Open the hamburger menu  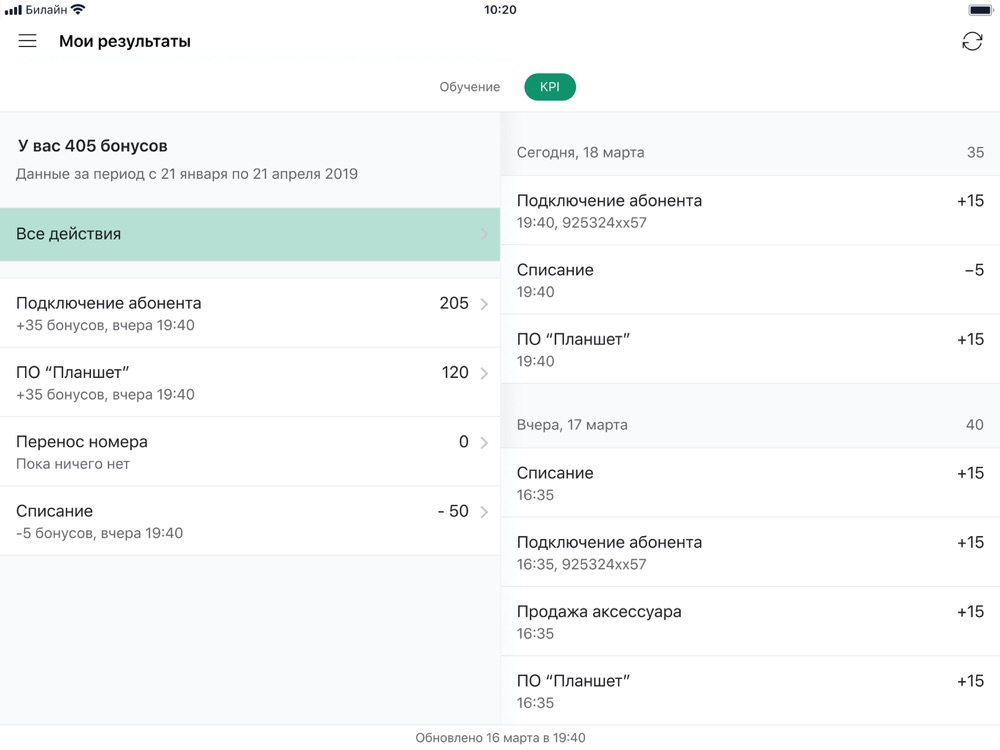pos(27,41)
